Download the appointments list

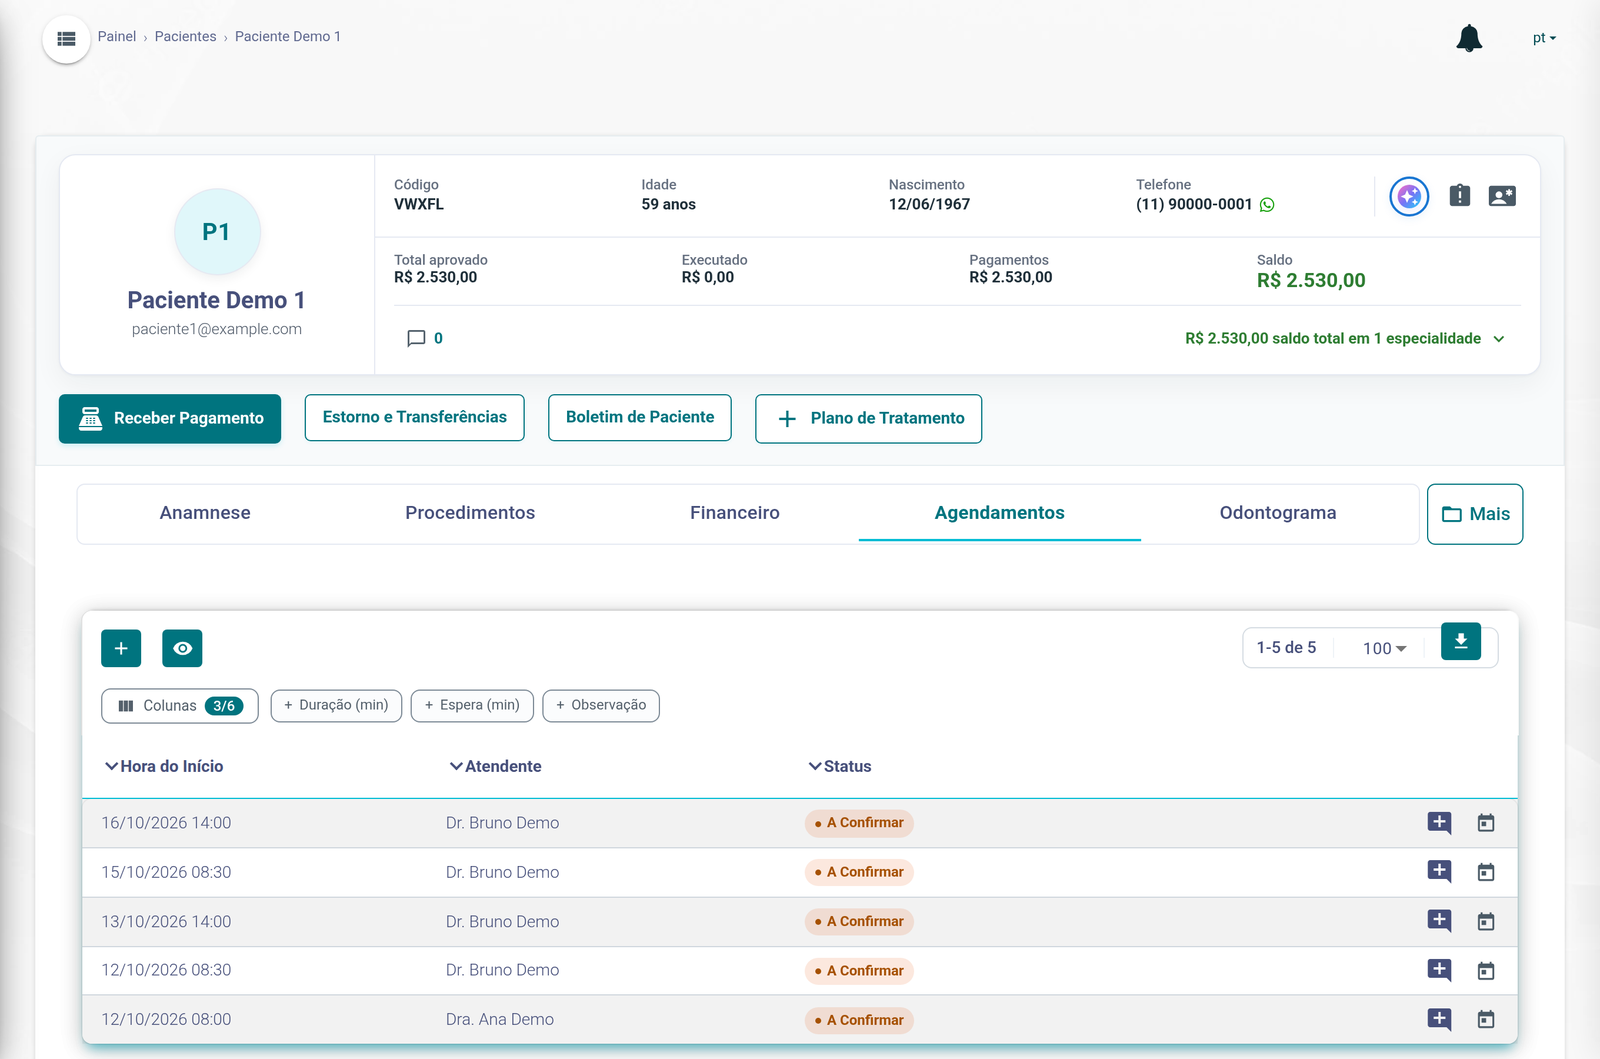(x=1461, y=641)
